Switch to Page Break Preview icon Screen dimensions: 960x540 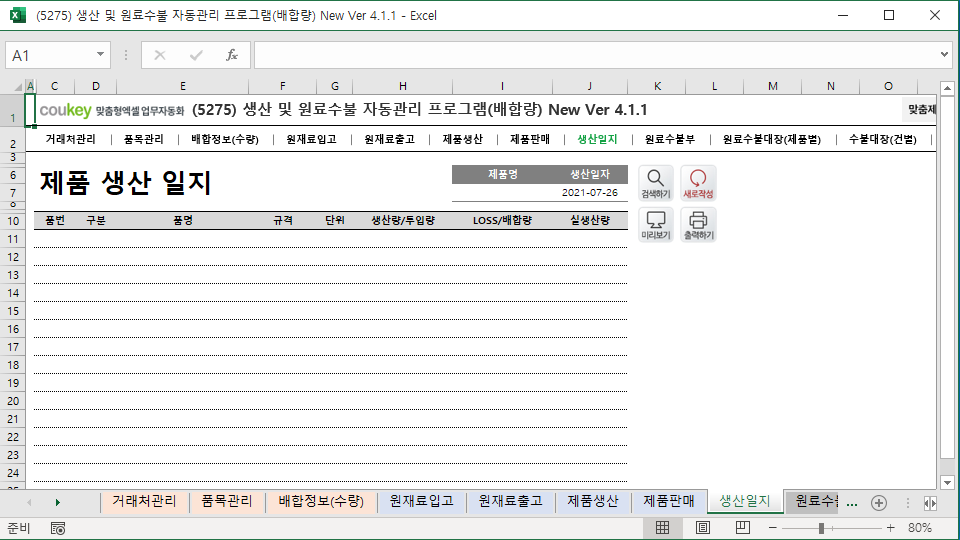click(x=743, y=528)
